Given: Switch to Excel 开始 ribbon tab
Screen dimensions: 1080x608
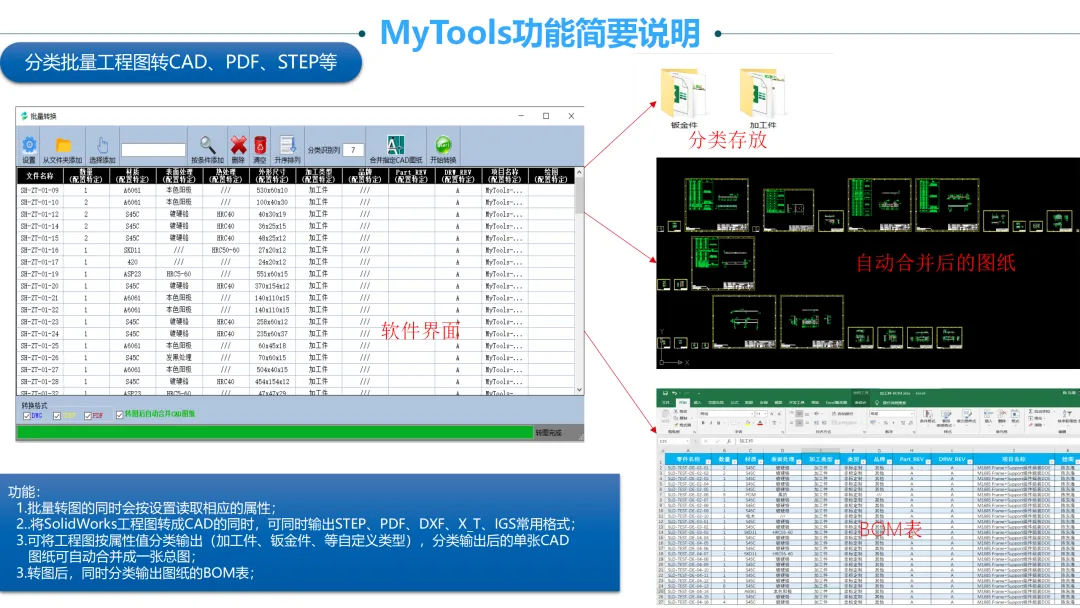Looking at the screenshot, I should [683, 403].
